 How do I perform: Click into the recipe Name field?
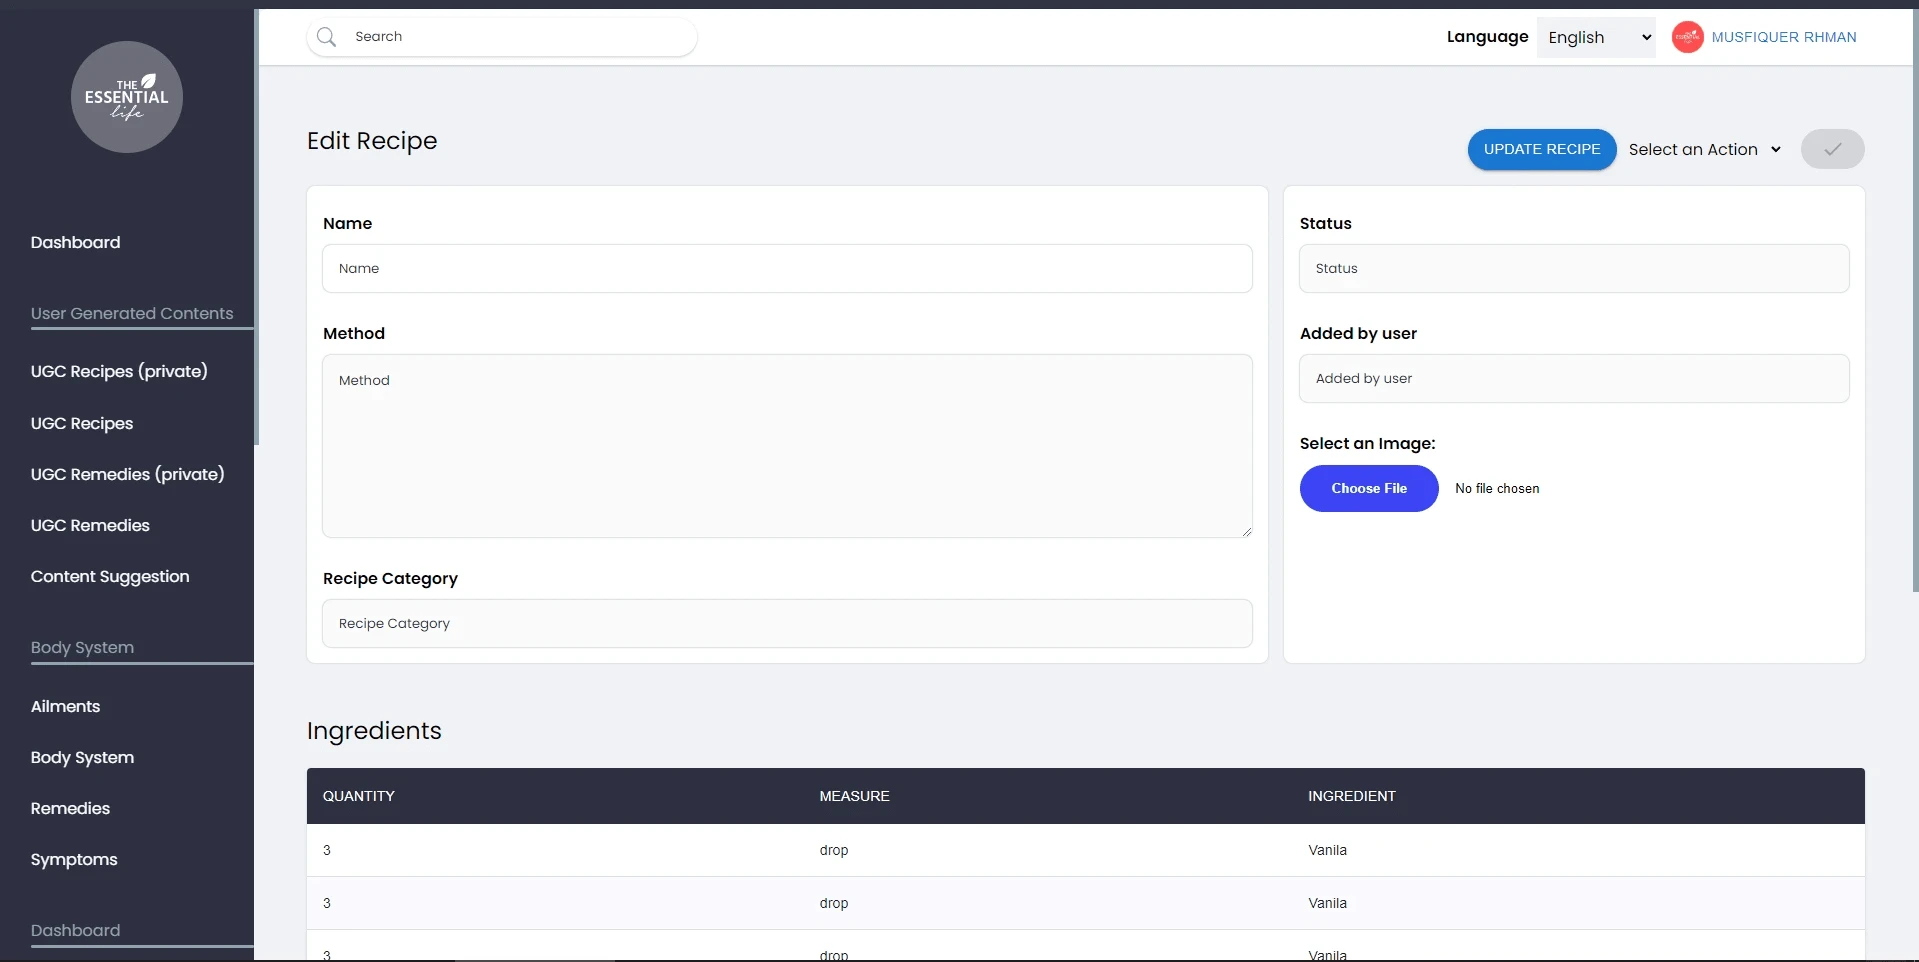787,268
